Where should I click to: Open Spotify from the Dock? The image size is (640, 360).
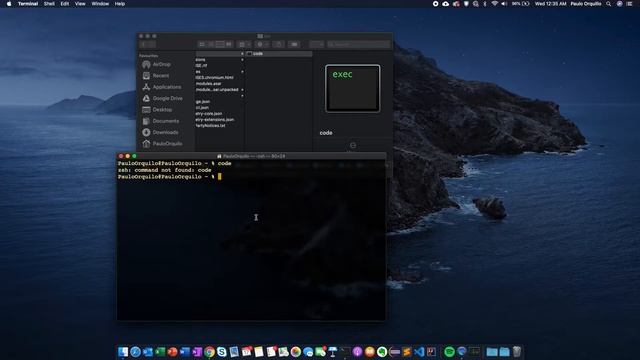pos(449,352)
